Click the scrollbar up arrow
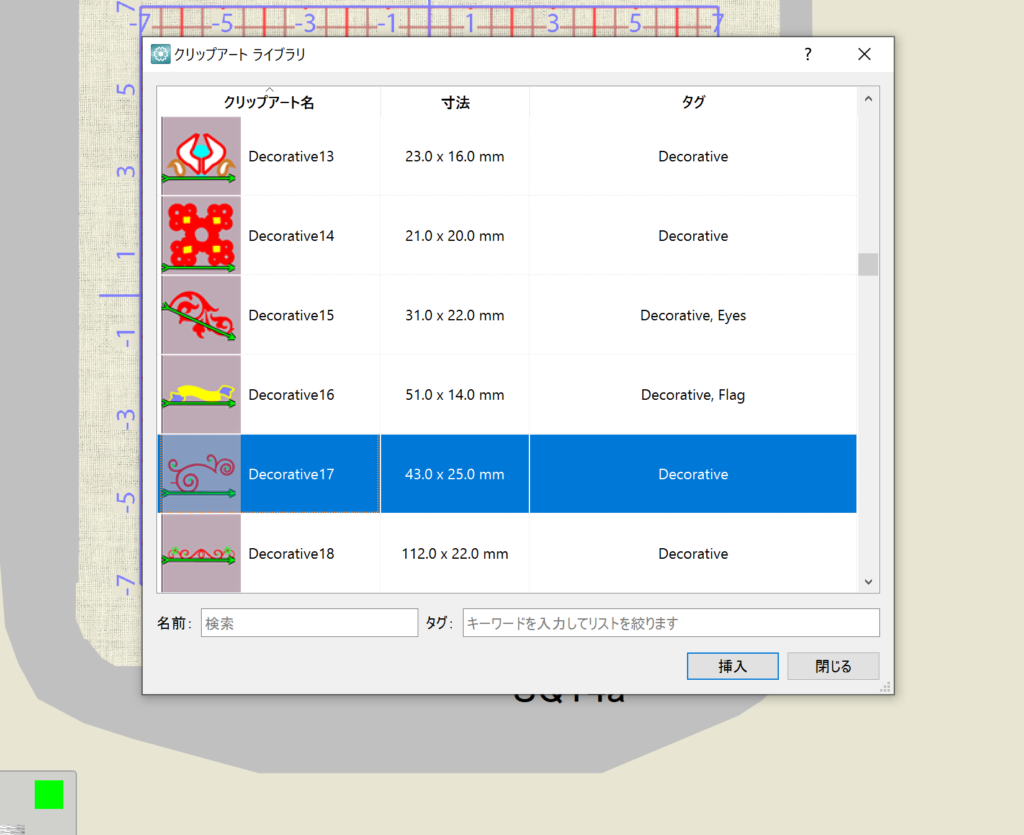The height and width of the screenshot is (835, 1024). (x=868, y=98)
